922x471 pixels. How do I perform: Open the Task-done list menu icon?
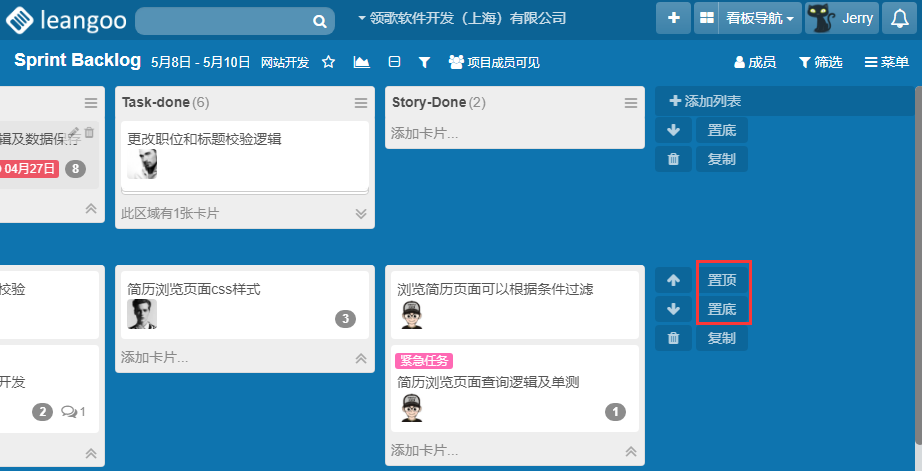point(361,103)
